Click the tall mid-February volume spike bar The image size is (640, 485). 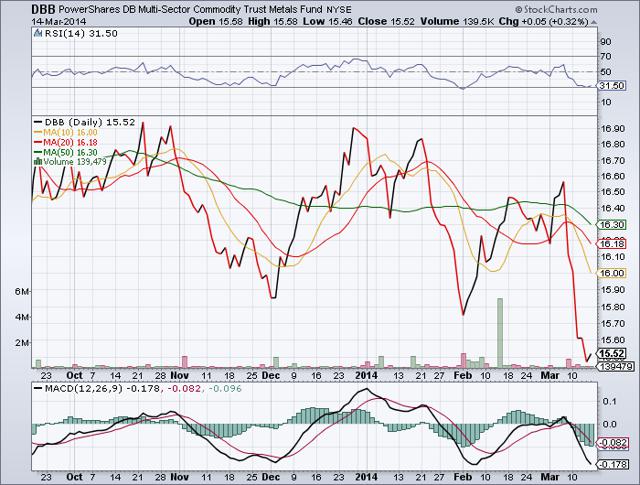click(500, 333)
